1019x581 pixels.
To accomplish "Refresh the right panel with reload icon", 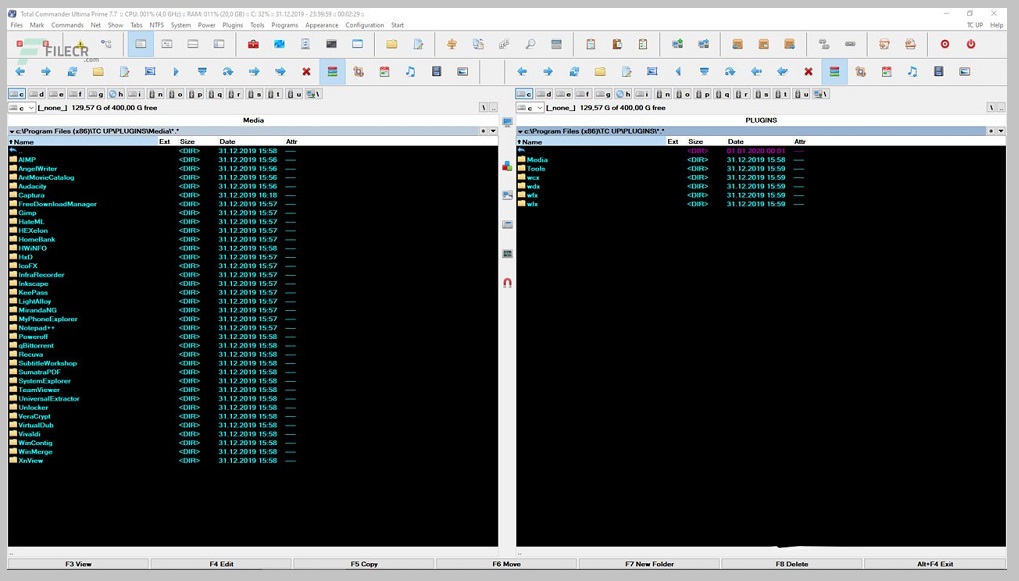I will (x=574, y=71).
